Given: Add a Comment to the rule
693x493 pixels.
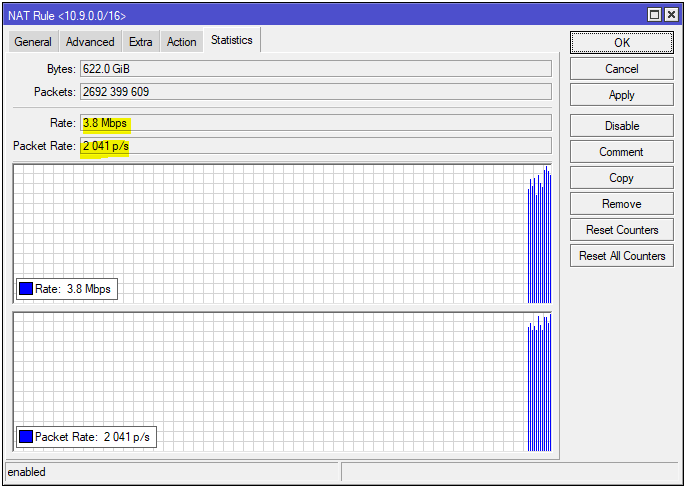Looking at the screenshot, I should coord(621,152).
